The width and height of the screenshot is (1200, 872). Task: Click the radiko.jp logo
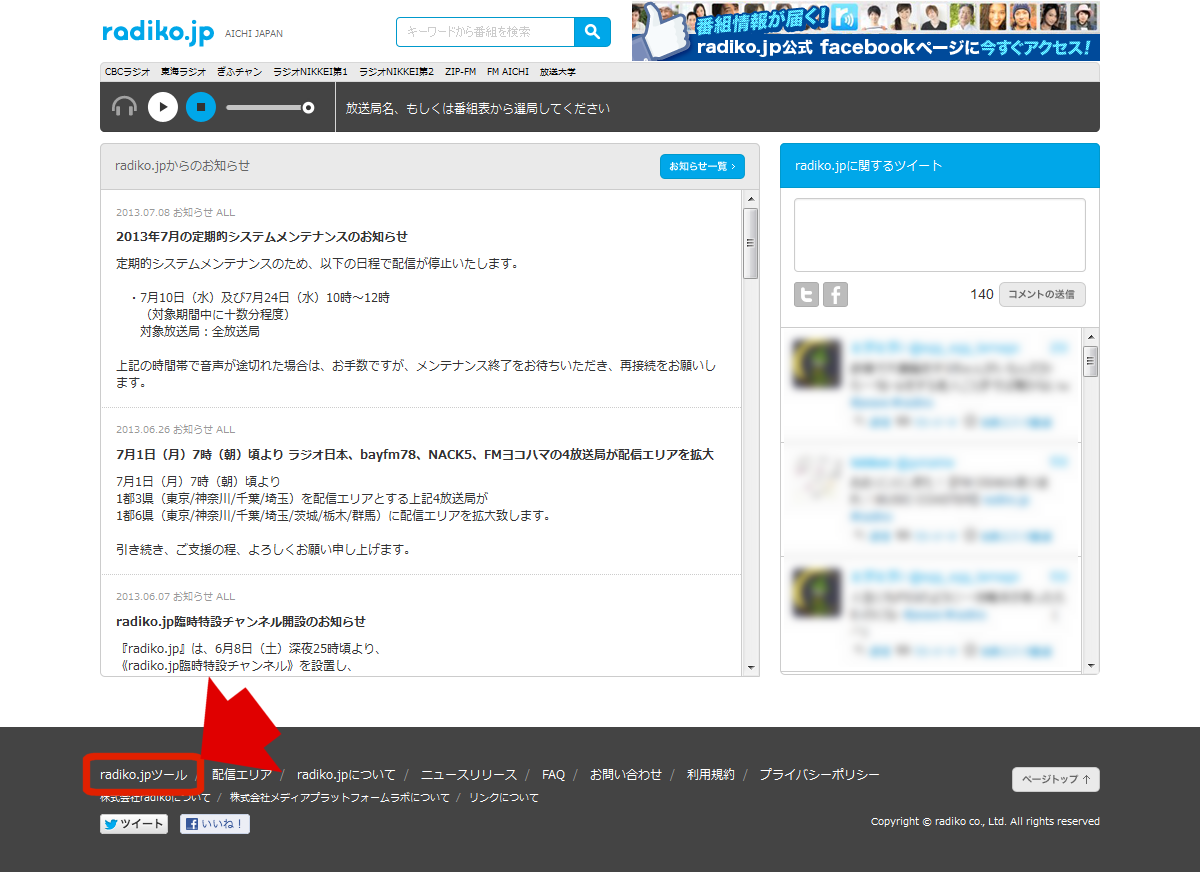[x=158, y=32]
